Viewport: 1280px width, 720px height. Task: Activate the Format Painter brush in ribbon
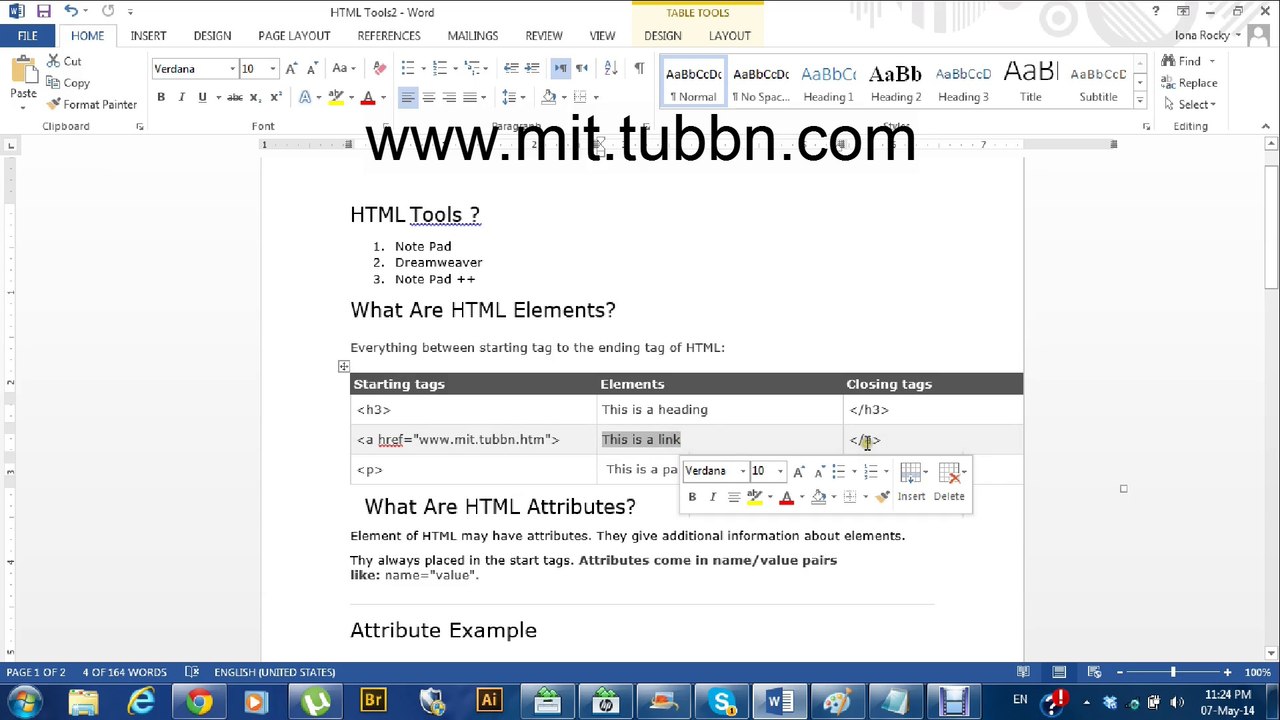point(92,104)
